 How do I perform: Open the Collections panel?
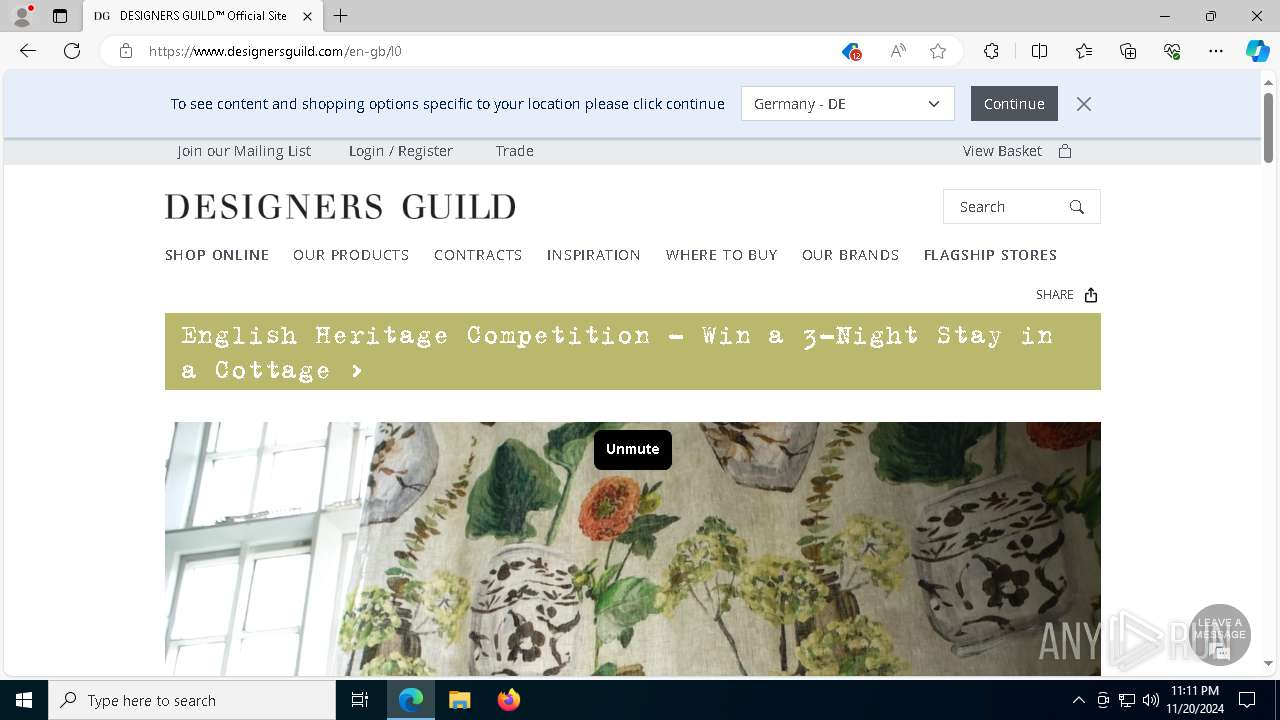pyautogui.click(x=1128, y=51)
